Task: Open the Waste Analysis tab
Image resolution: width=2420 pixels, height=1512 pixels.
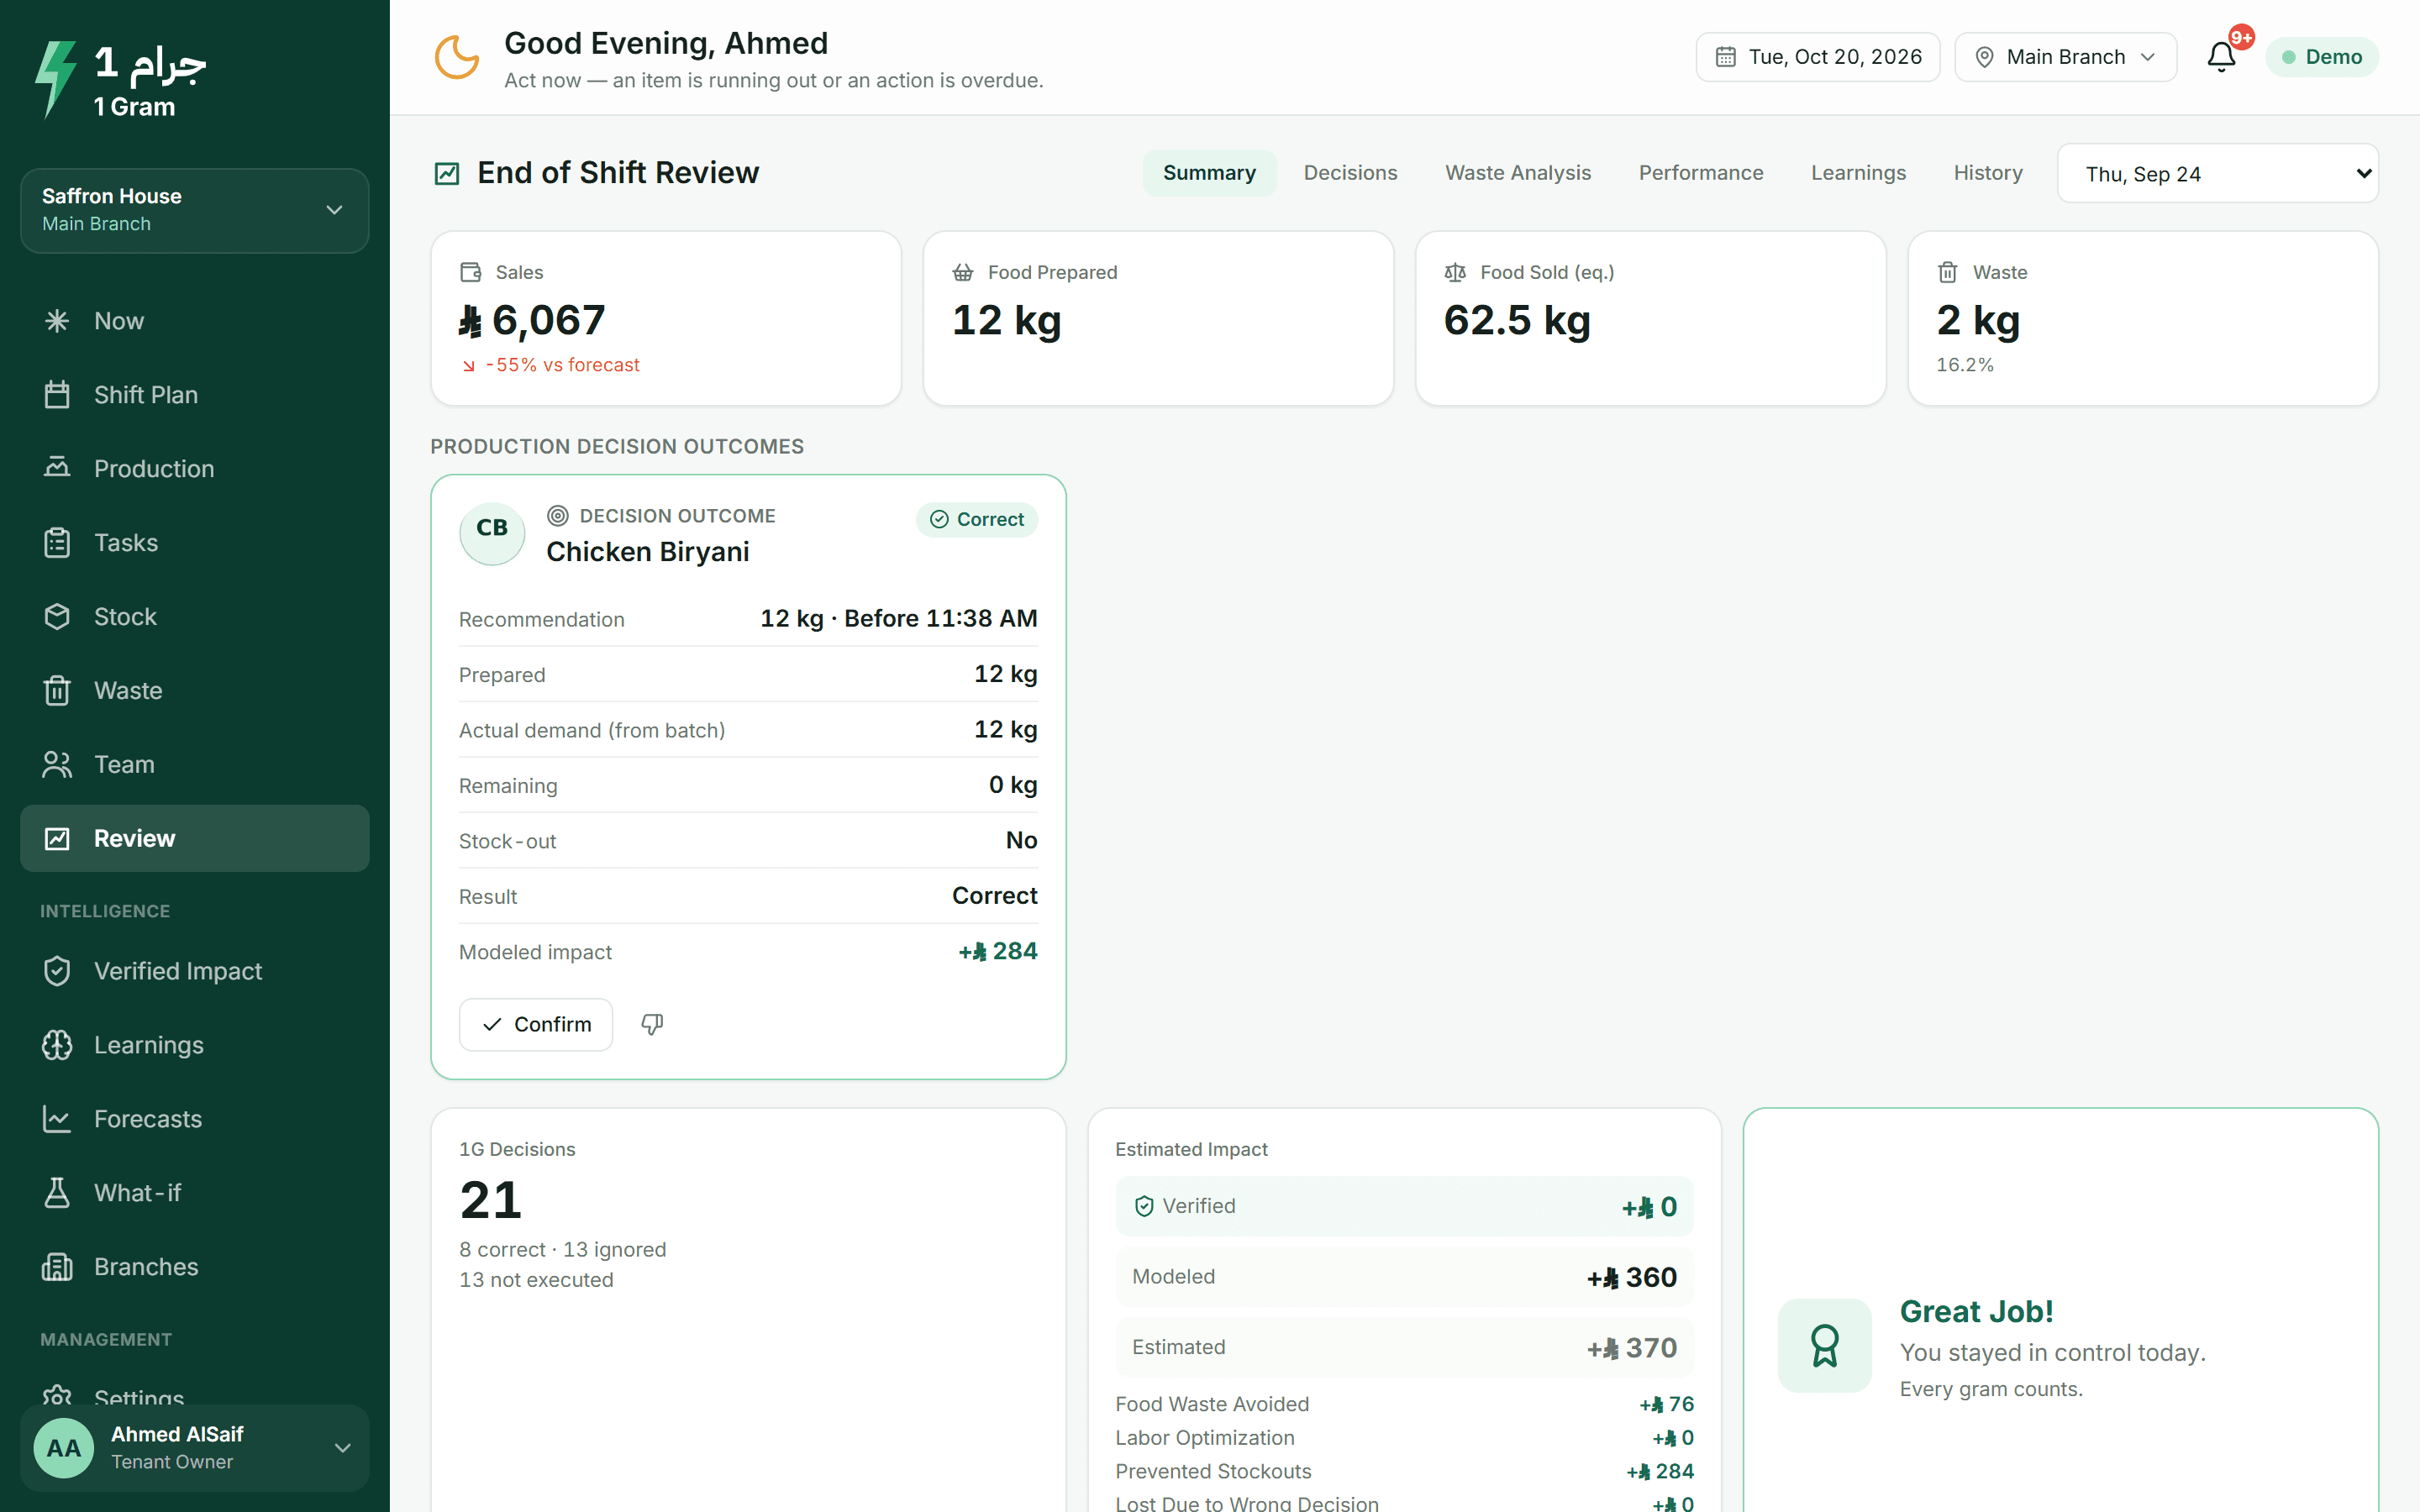Action: pyautogui.click(x=1517, y=173)
